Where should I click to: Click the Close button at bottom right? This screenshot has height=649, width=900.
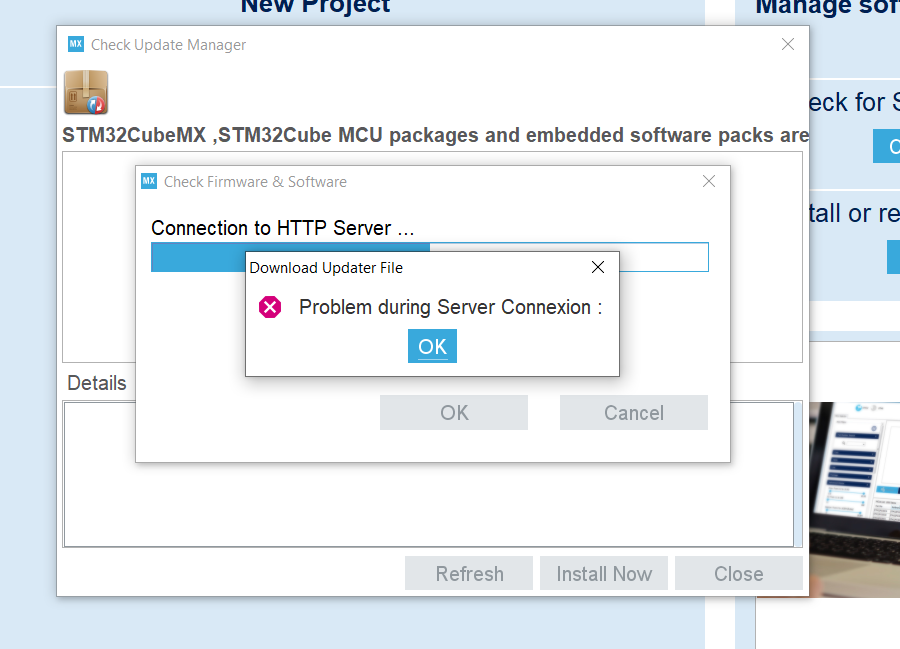(739, 573)
